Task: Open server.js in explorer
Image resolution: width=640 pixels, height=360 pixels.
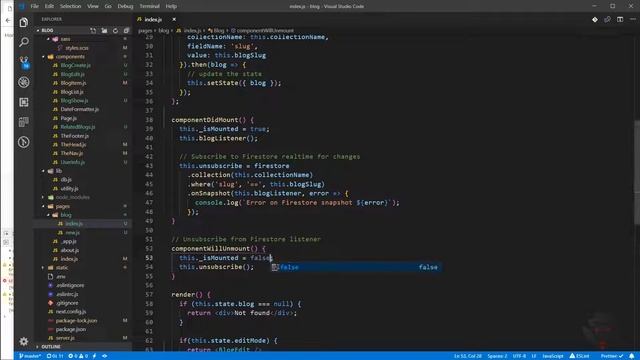Action: coord(65,338)
